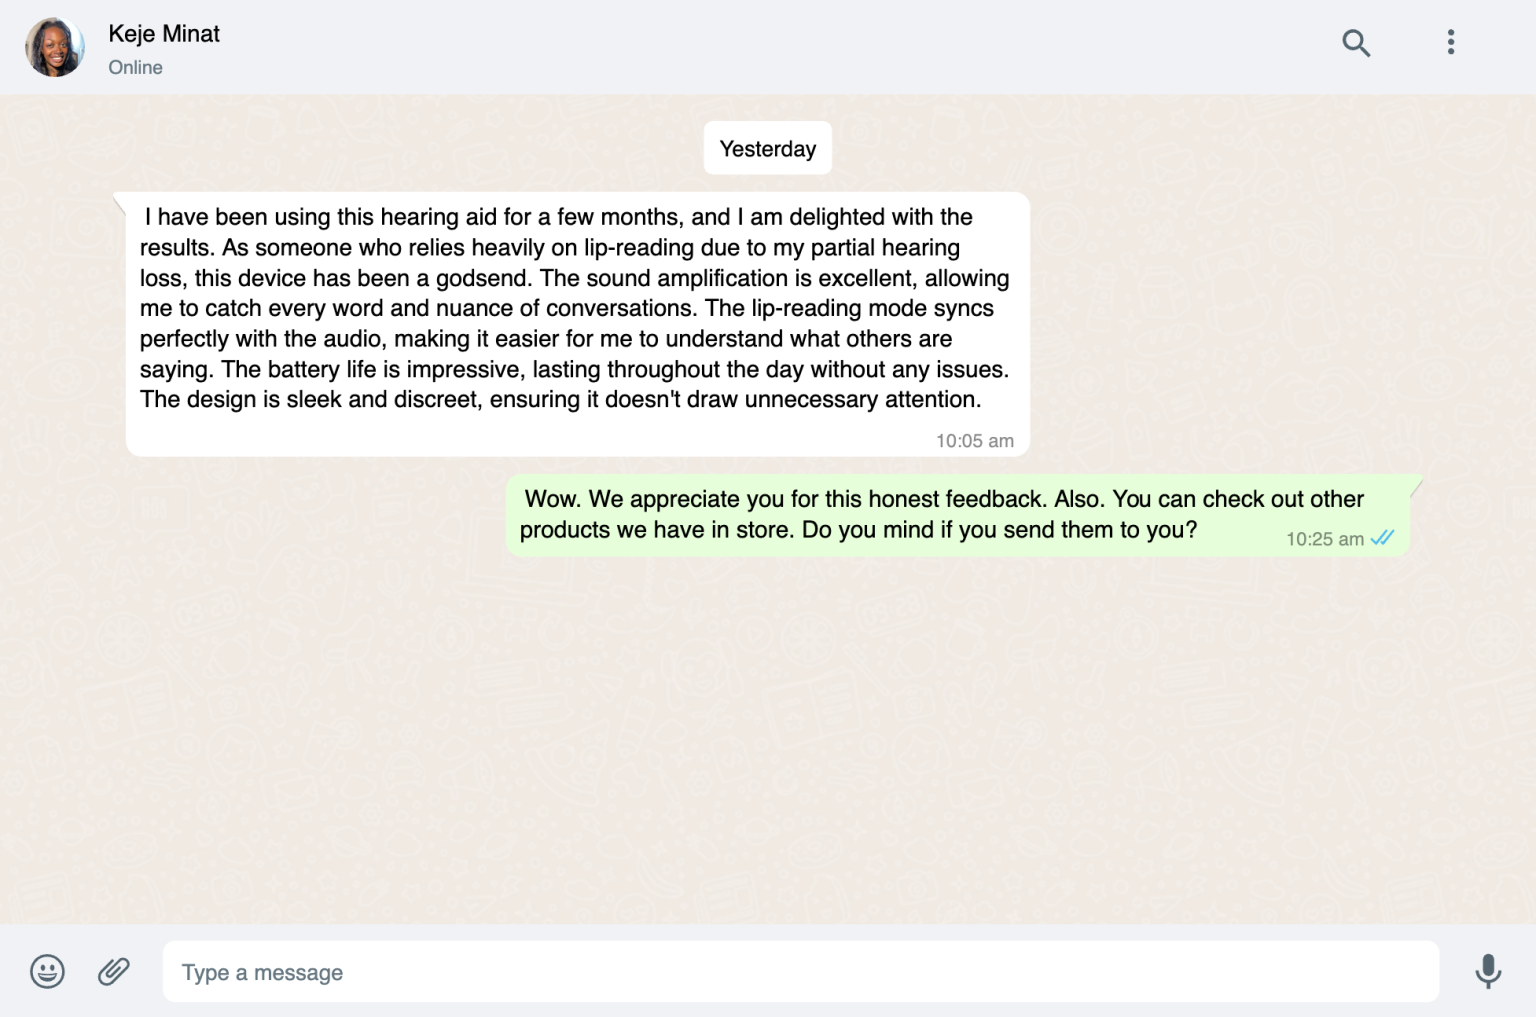Select the received hearing aid review message

578,324
